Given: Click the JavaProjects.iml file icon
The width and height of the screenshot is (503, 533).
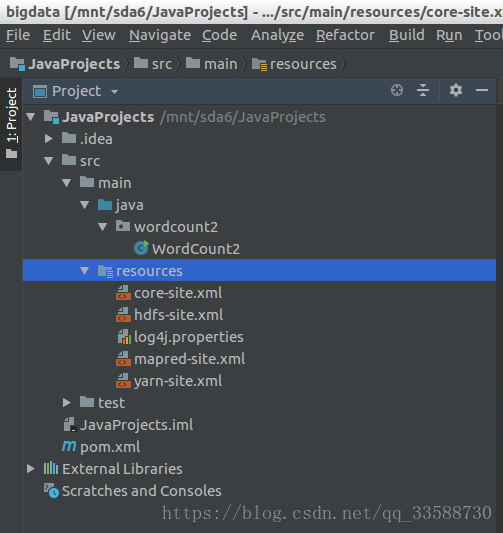Looking at the screenshot, I should (x=70, y=425).
